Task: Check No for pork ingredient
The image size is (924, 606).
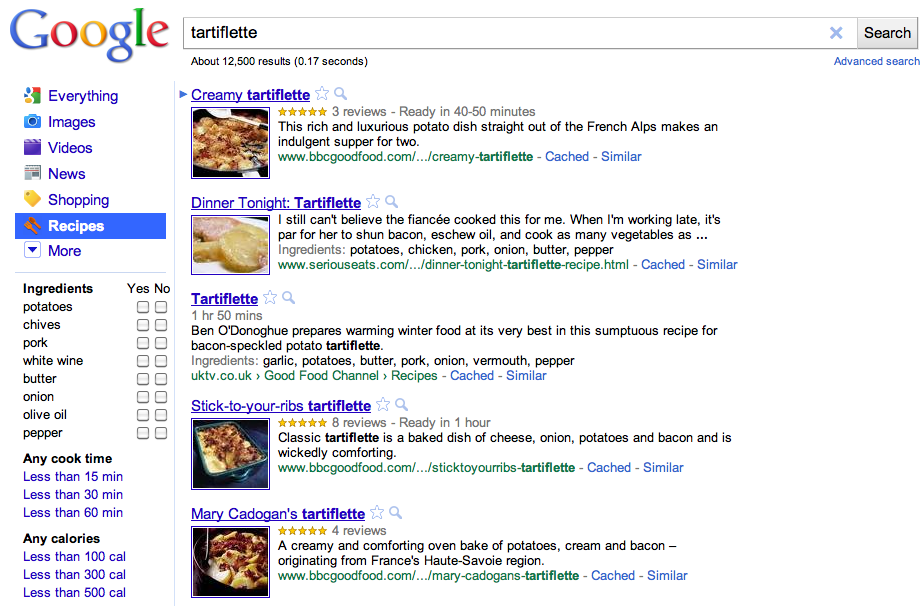Action: click(161, 343)
